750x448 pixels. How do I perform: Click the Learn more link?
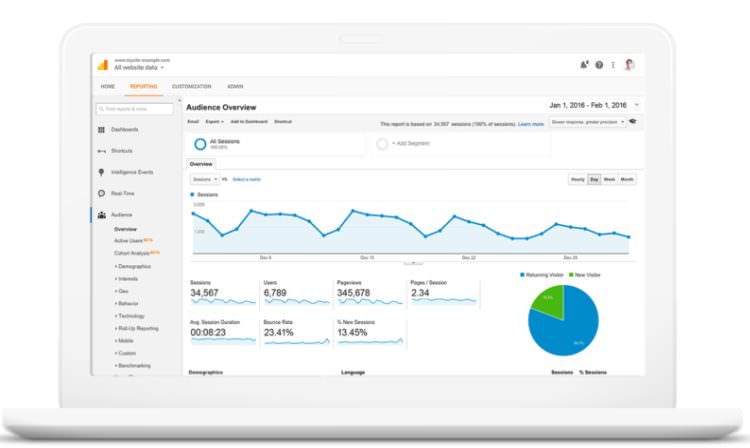(x=531, y=124)
